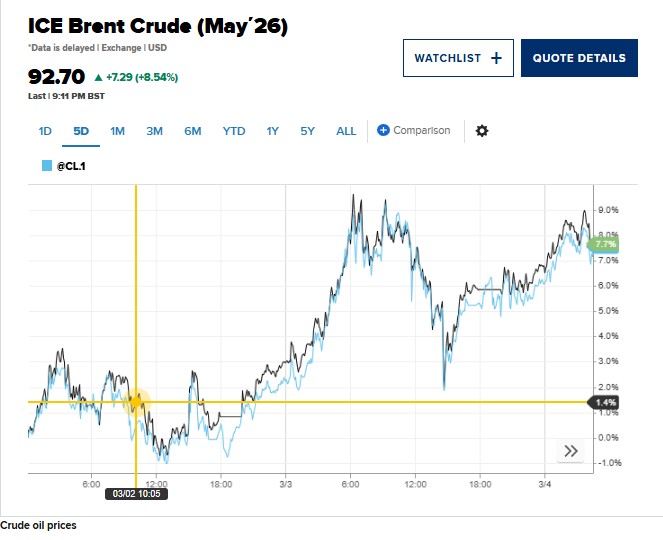Viewport: 663px width, 540px height.
Task: Open QUOTE DETAILS
Action: [x=579, y=58]
